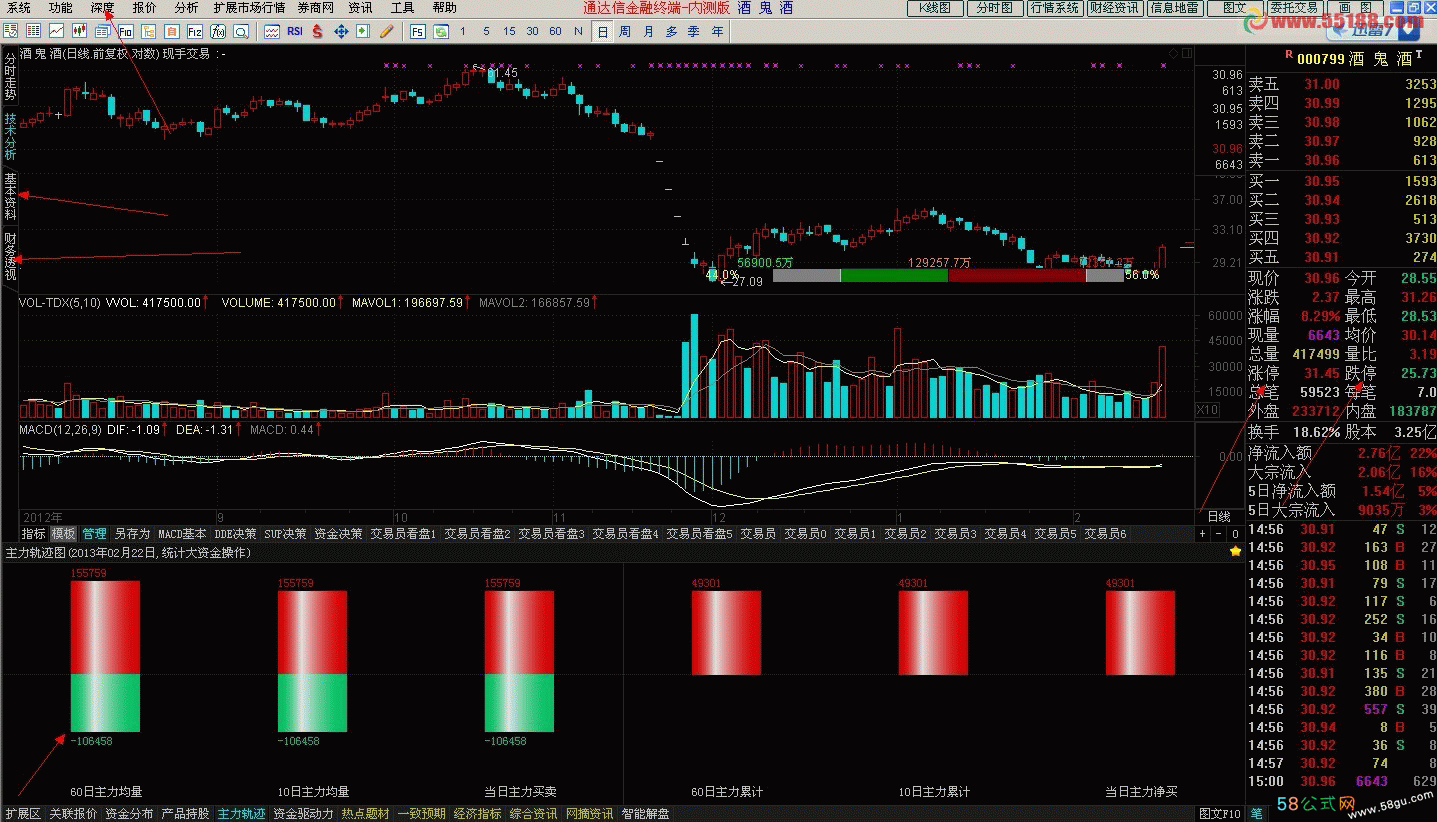The image size is (1437, 822).
Task: Click the F10 toolbar icon
Action: (126, 31)
